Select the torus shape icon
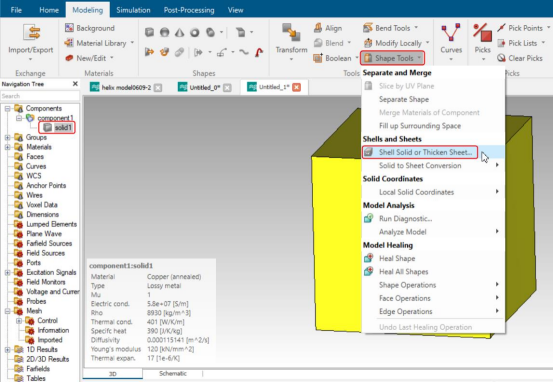 pyautogui.click(x=195, y=32)
